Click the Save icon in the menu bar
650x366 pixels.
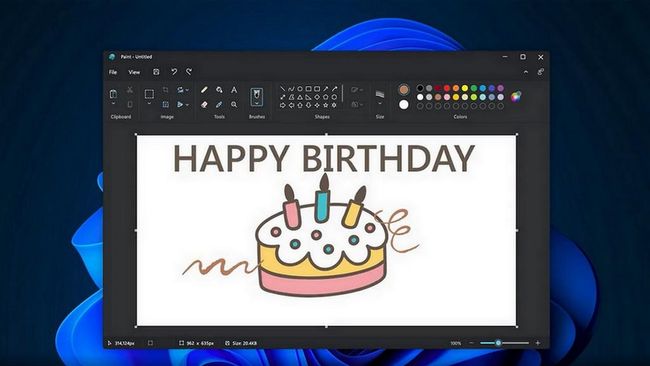[156, 72]
